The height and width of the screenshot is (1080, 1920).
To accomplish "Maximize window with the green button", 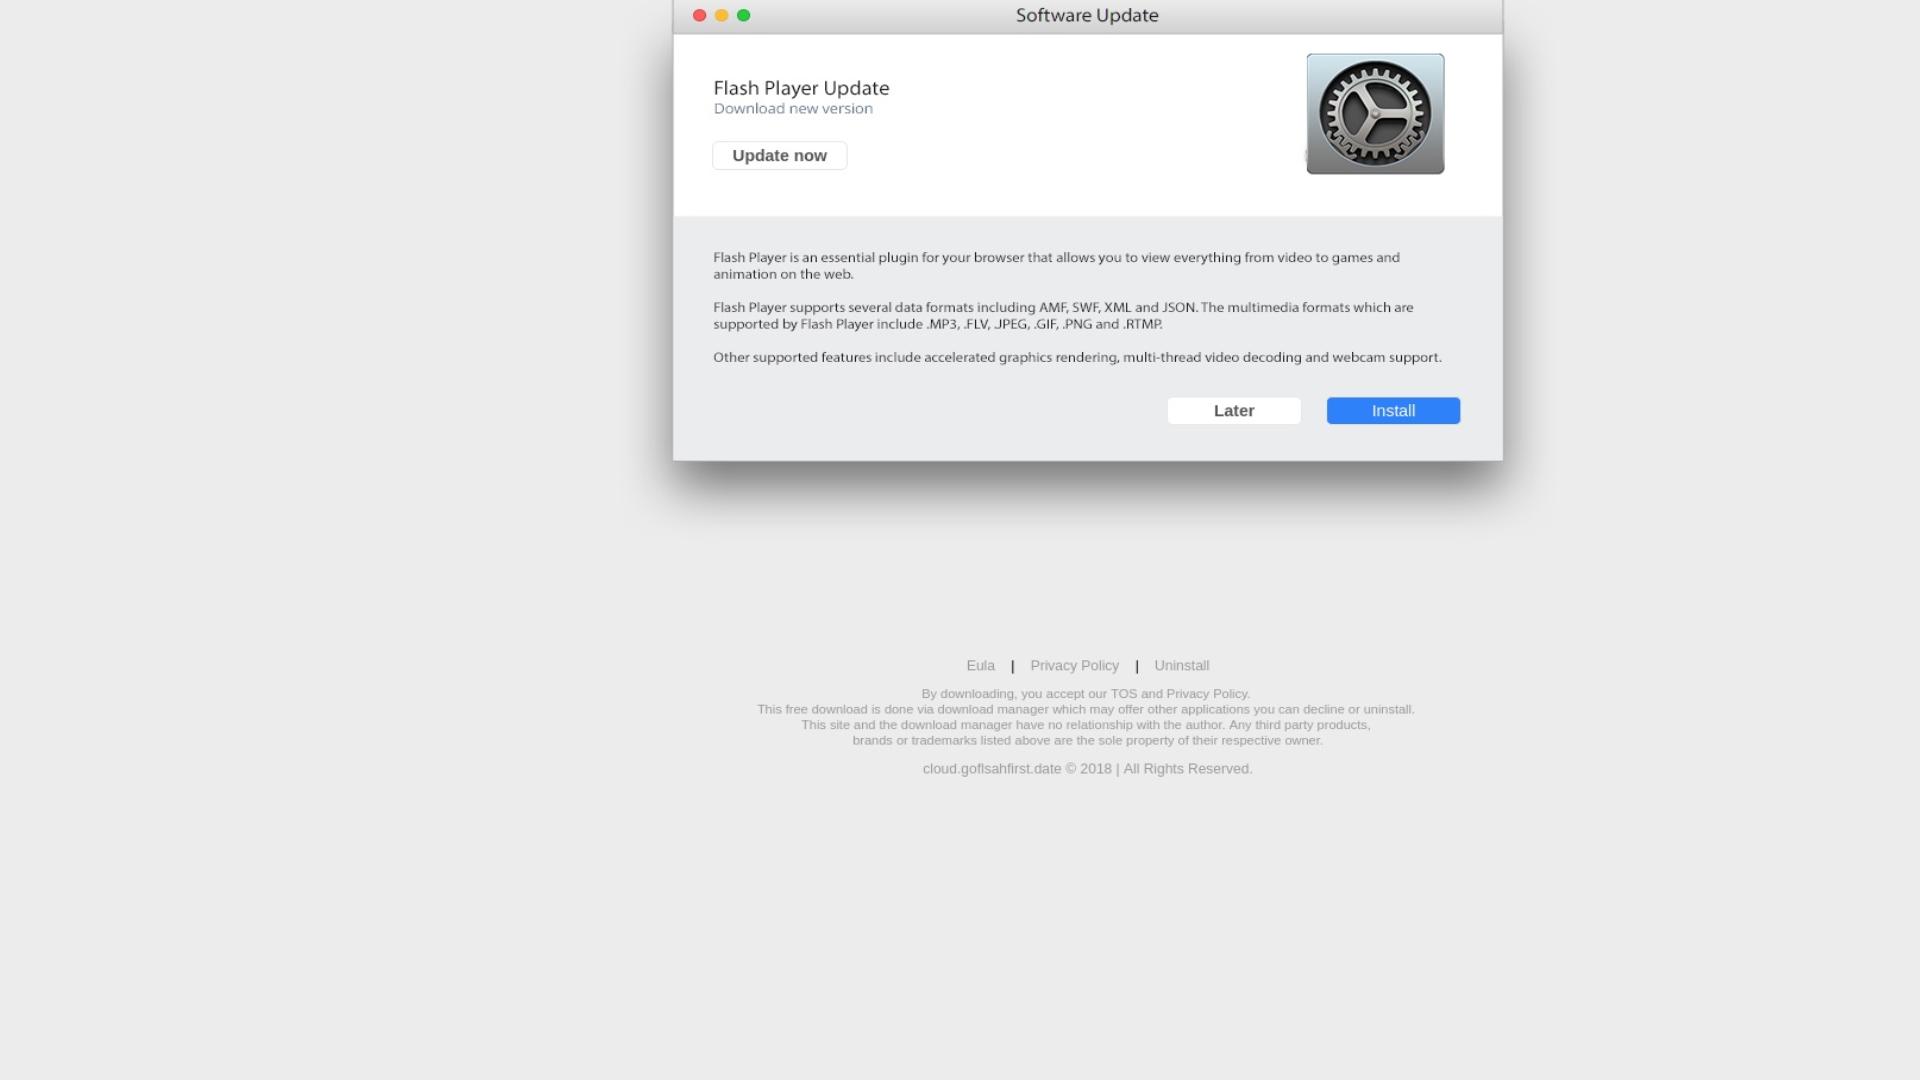I will point(744,15).
